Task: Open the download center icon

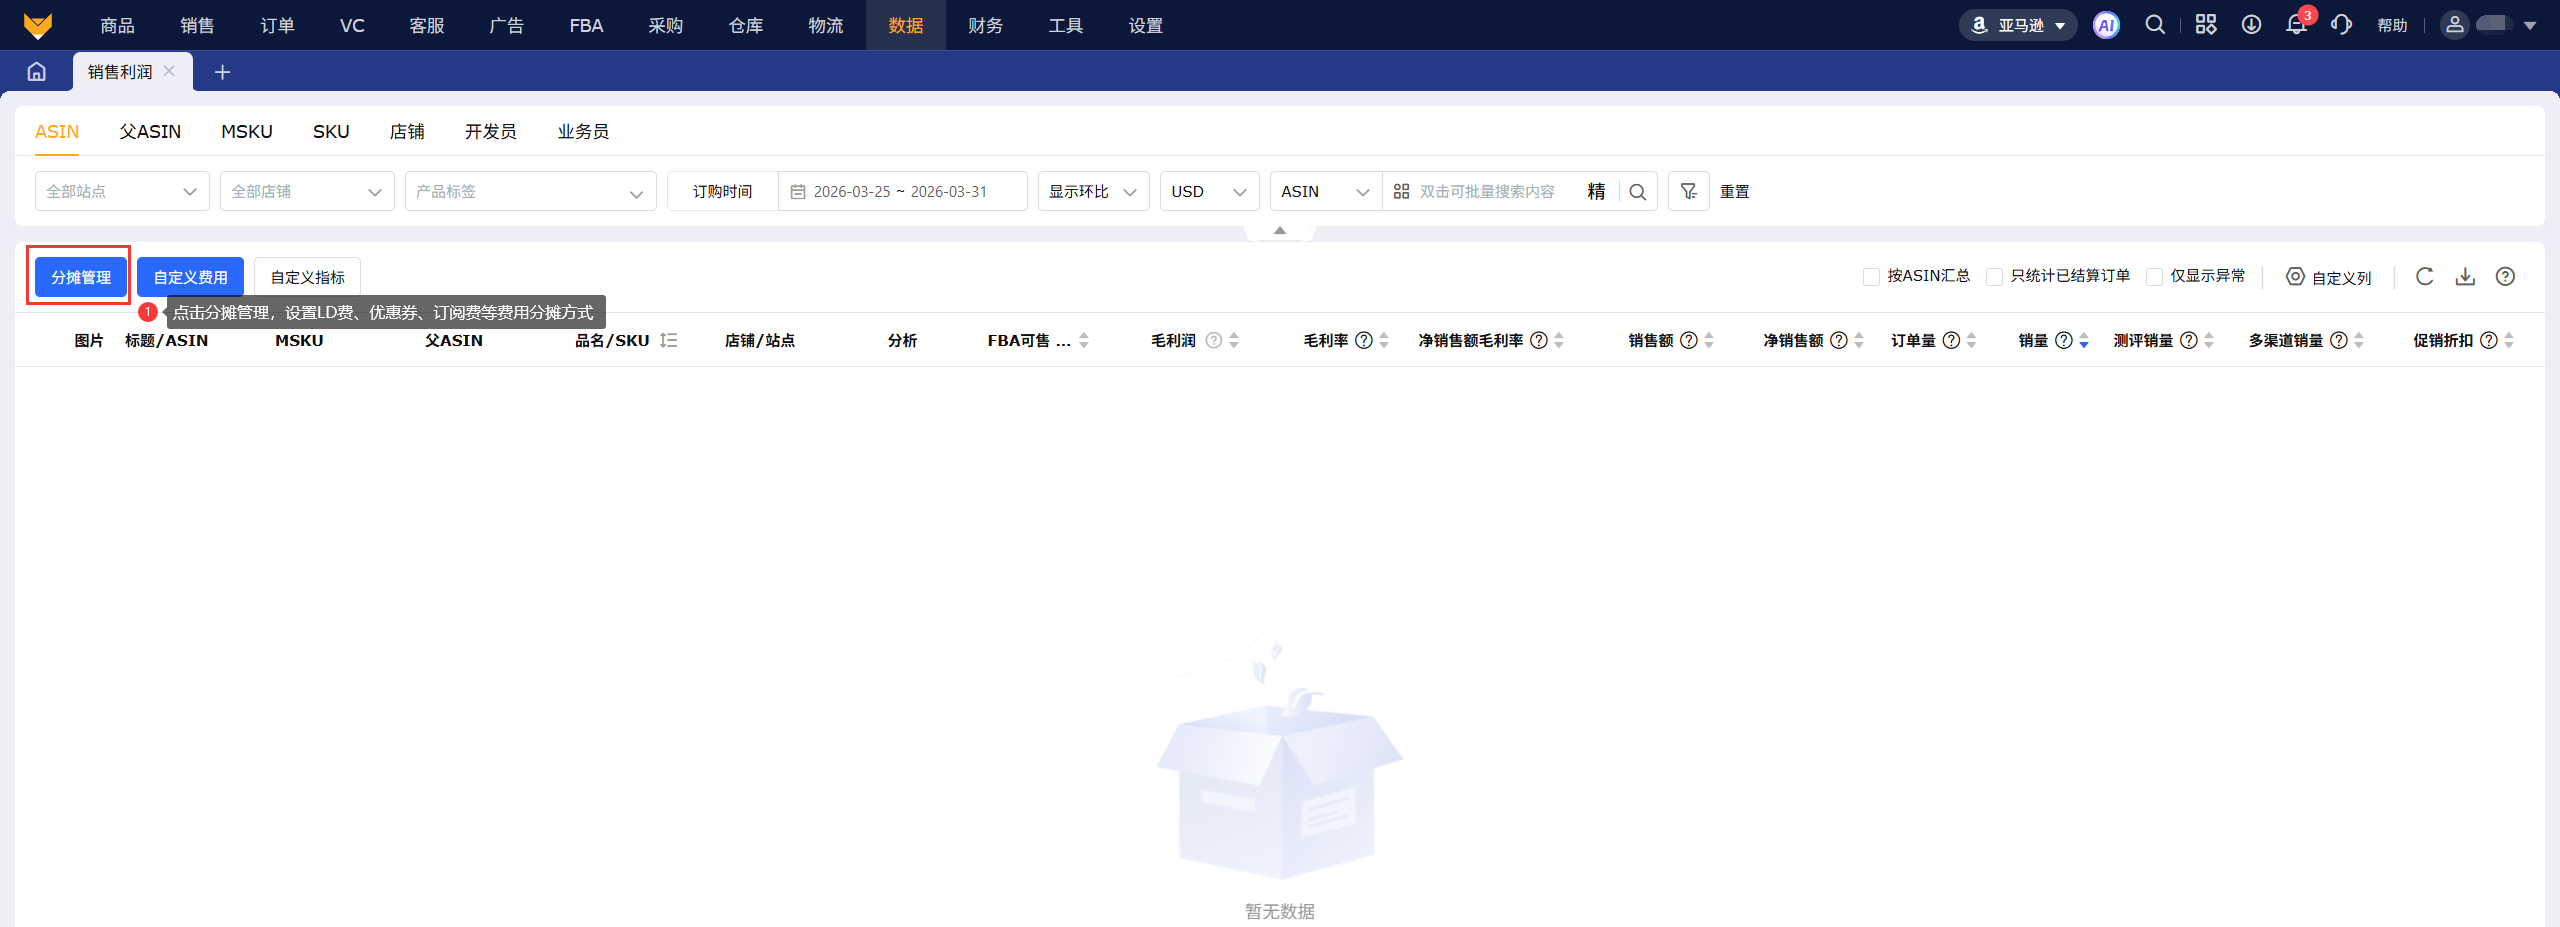Action: click(x=2251, y=25)
